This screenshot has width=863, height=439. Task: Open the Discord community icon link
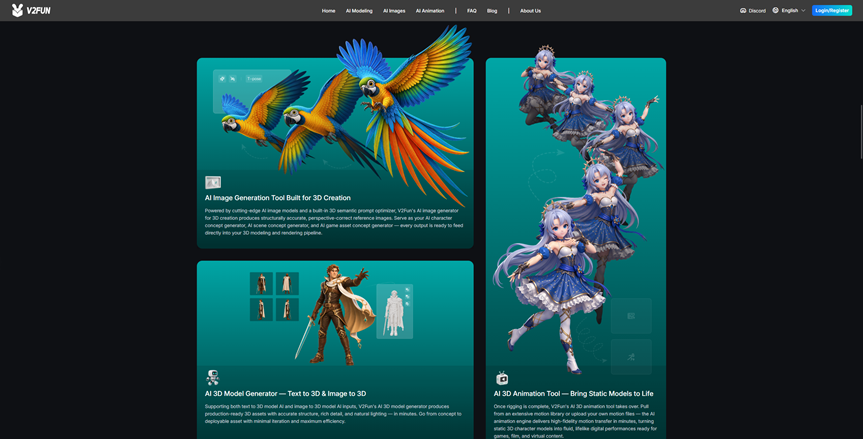(742, 10)
